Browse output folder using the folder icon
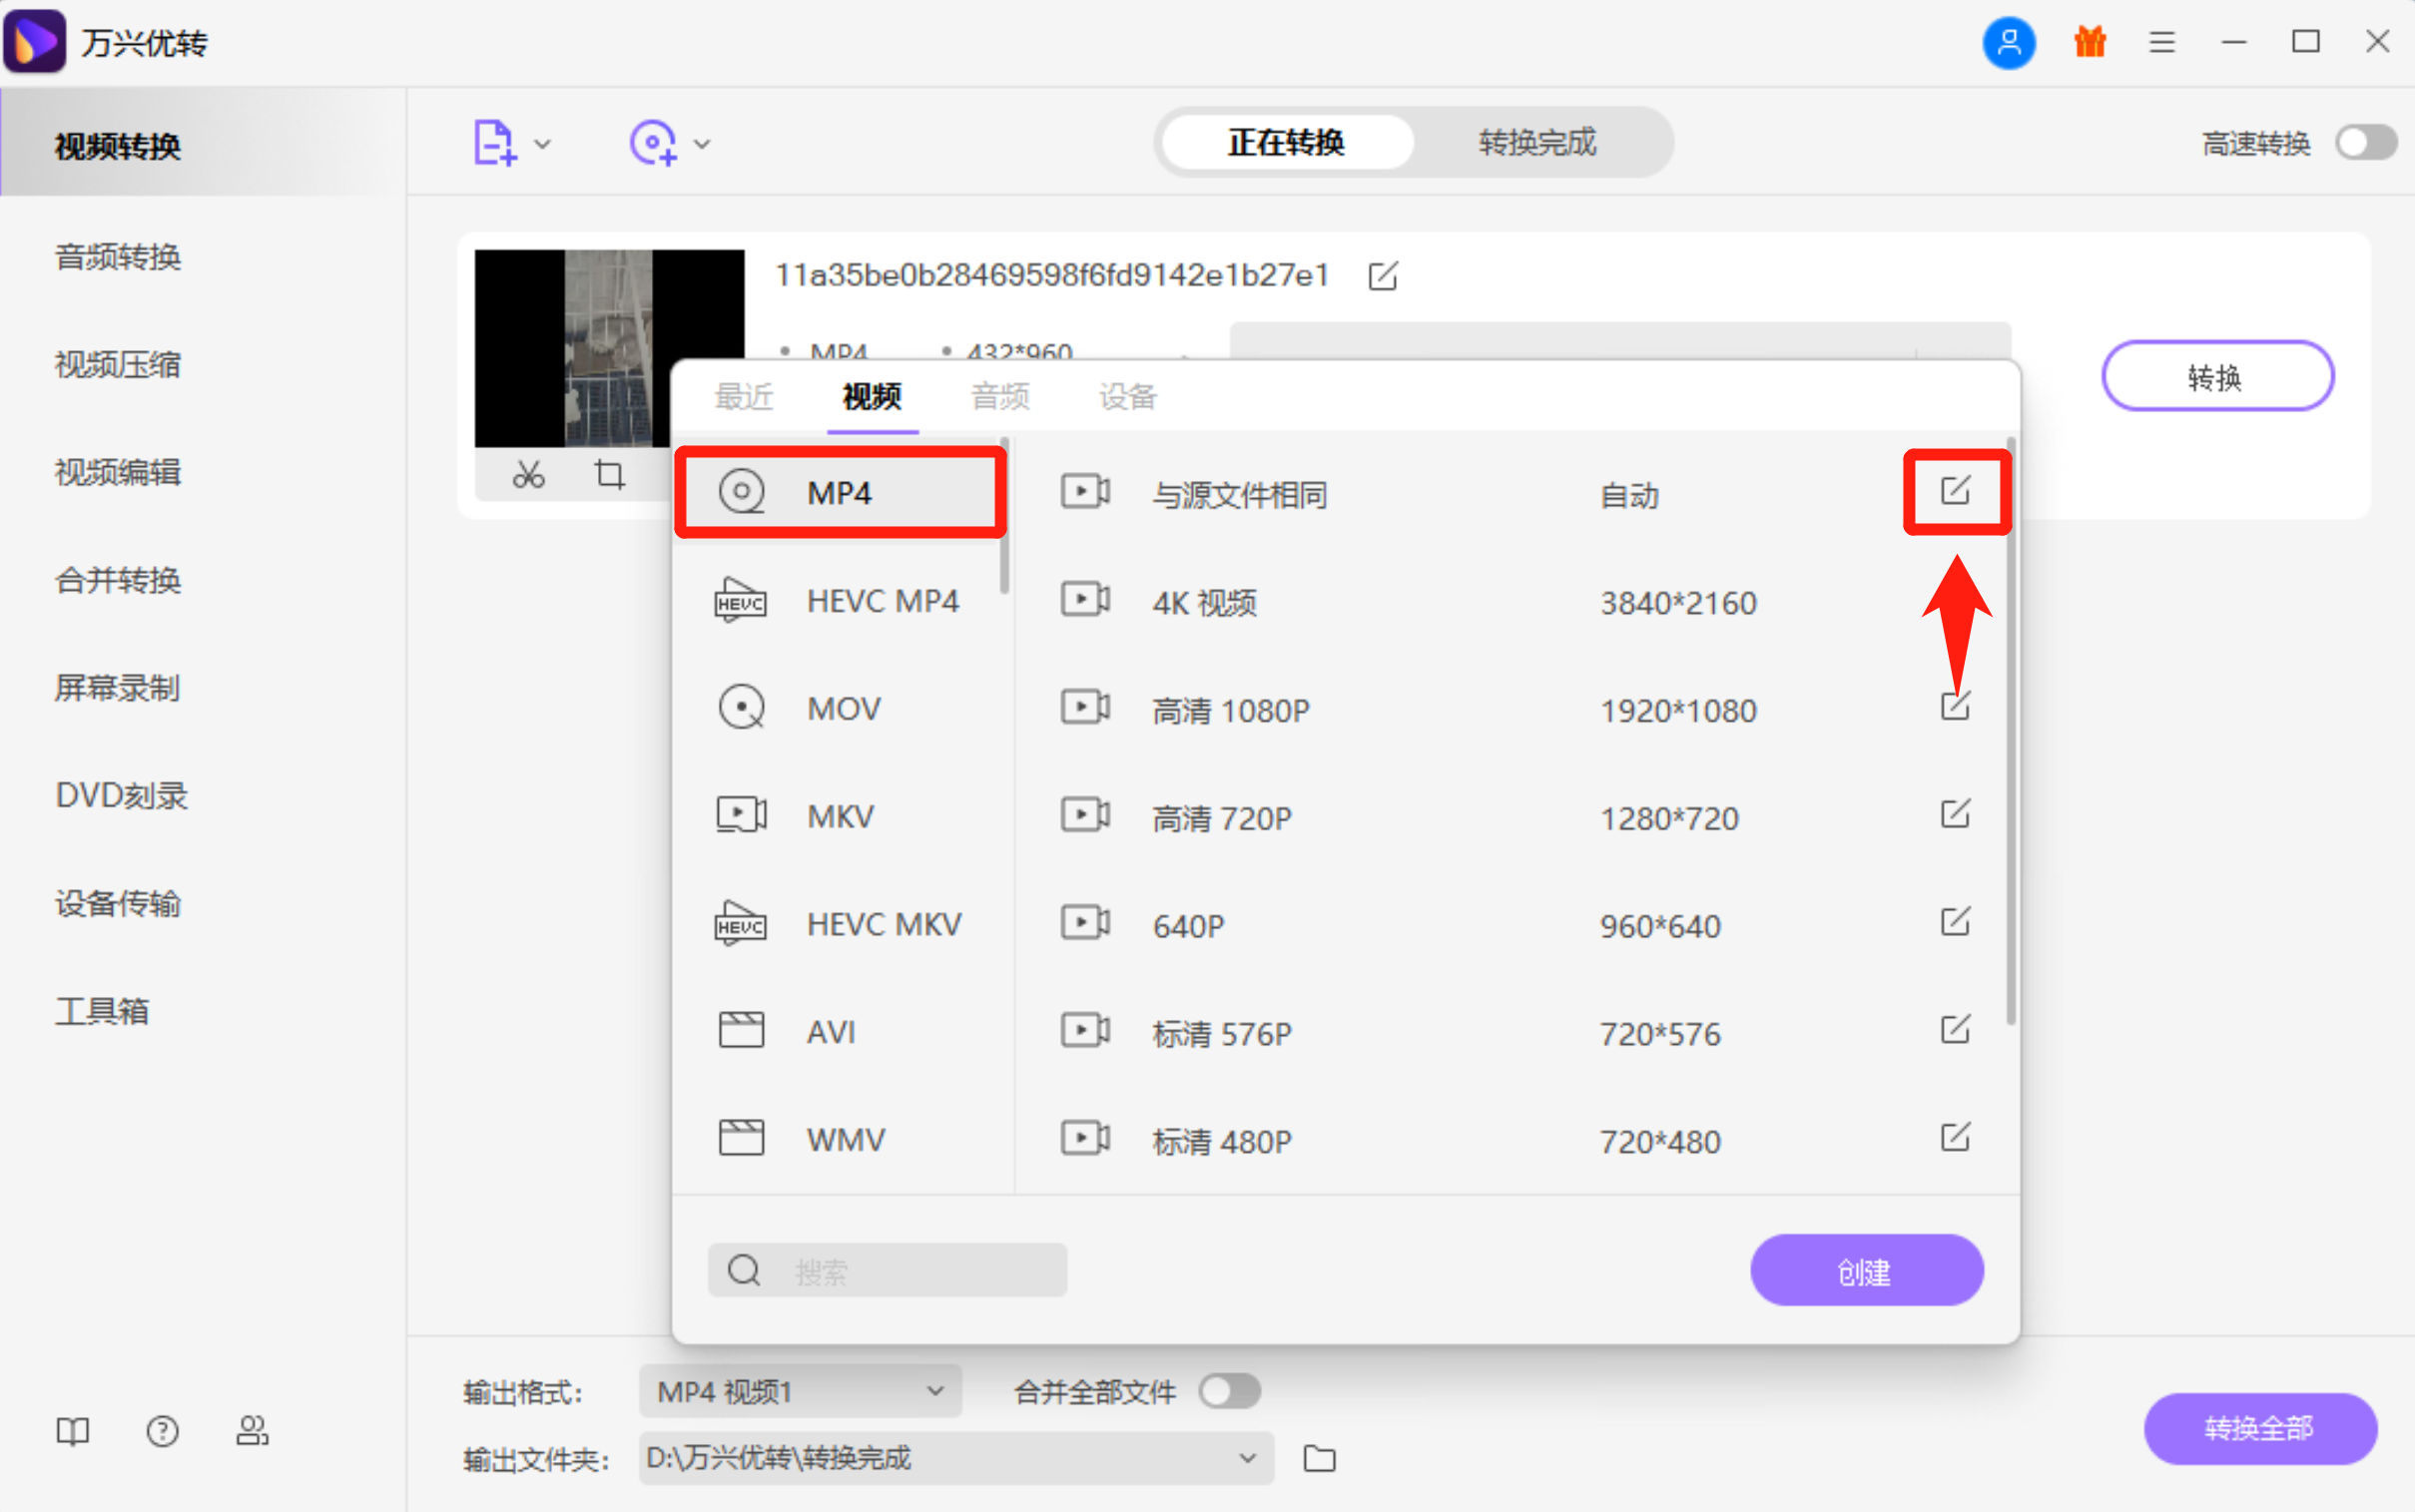This screenshot has width=2415, height=1512. point(1318,1459)
